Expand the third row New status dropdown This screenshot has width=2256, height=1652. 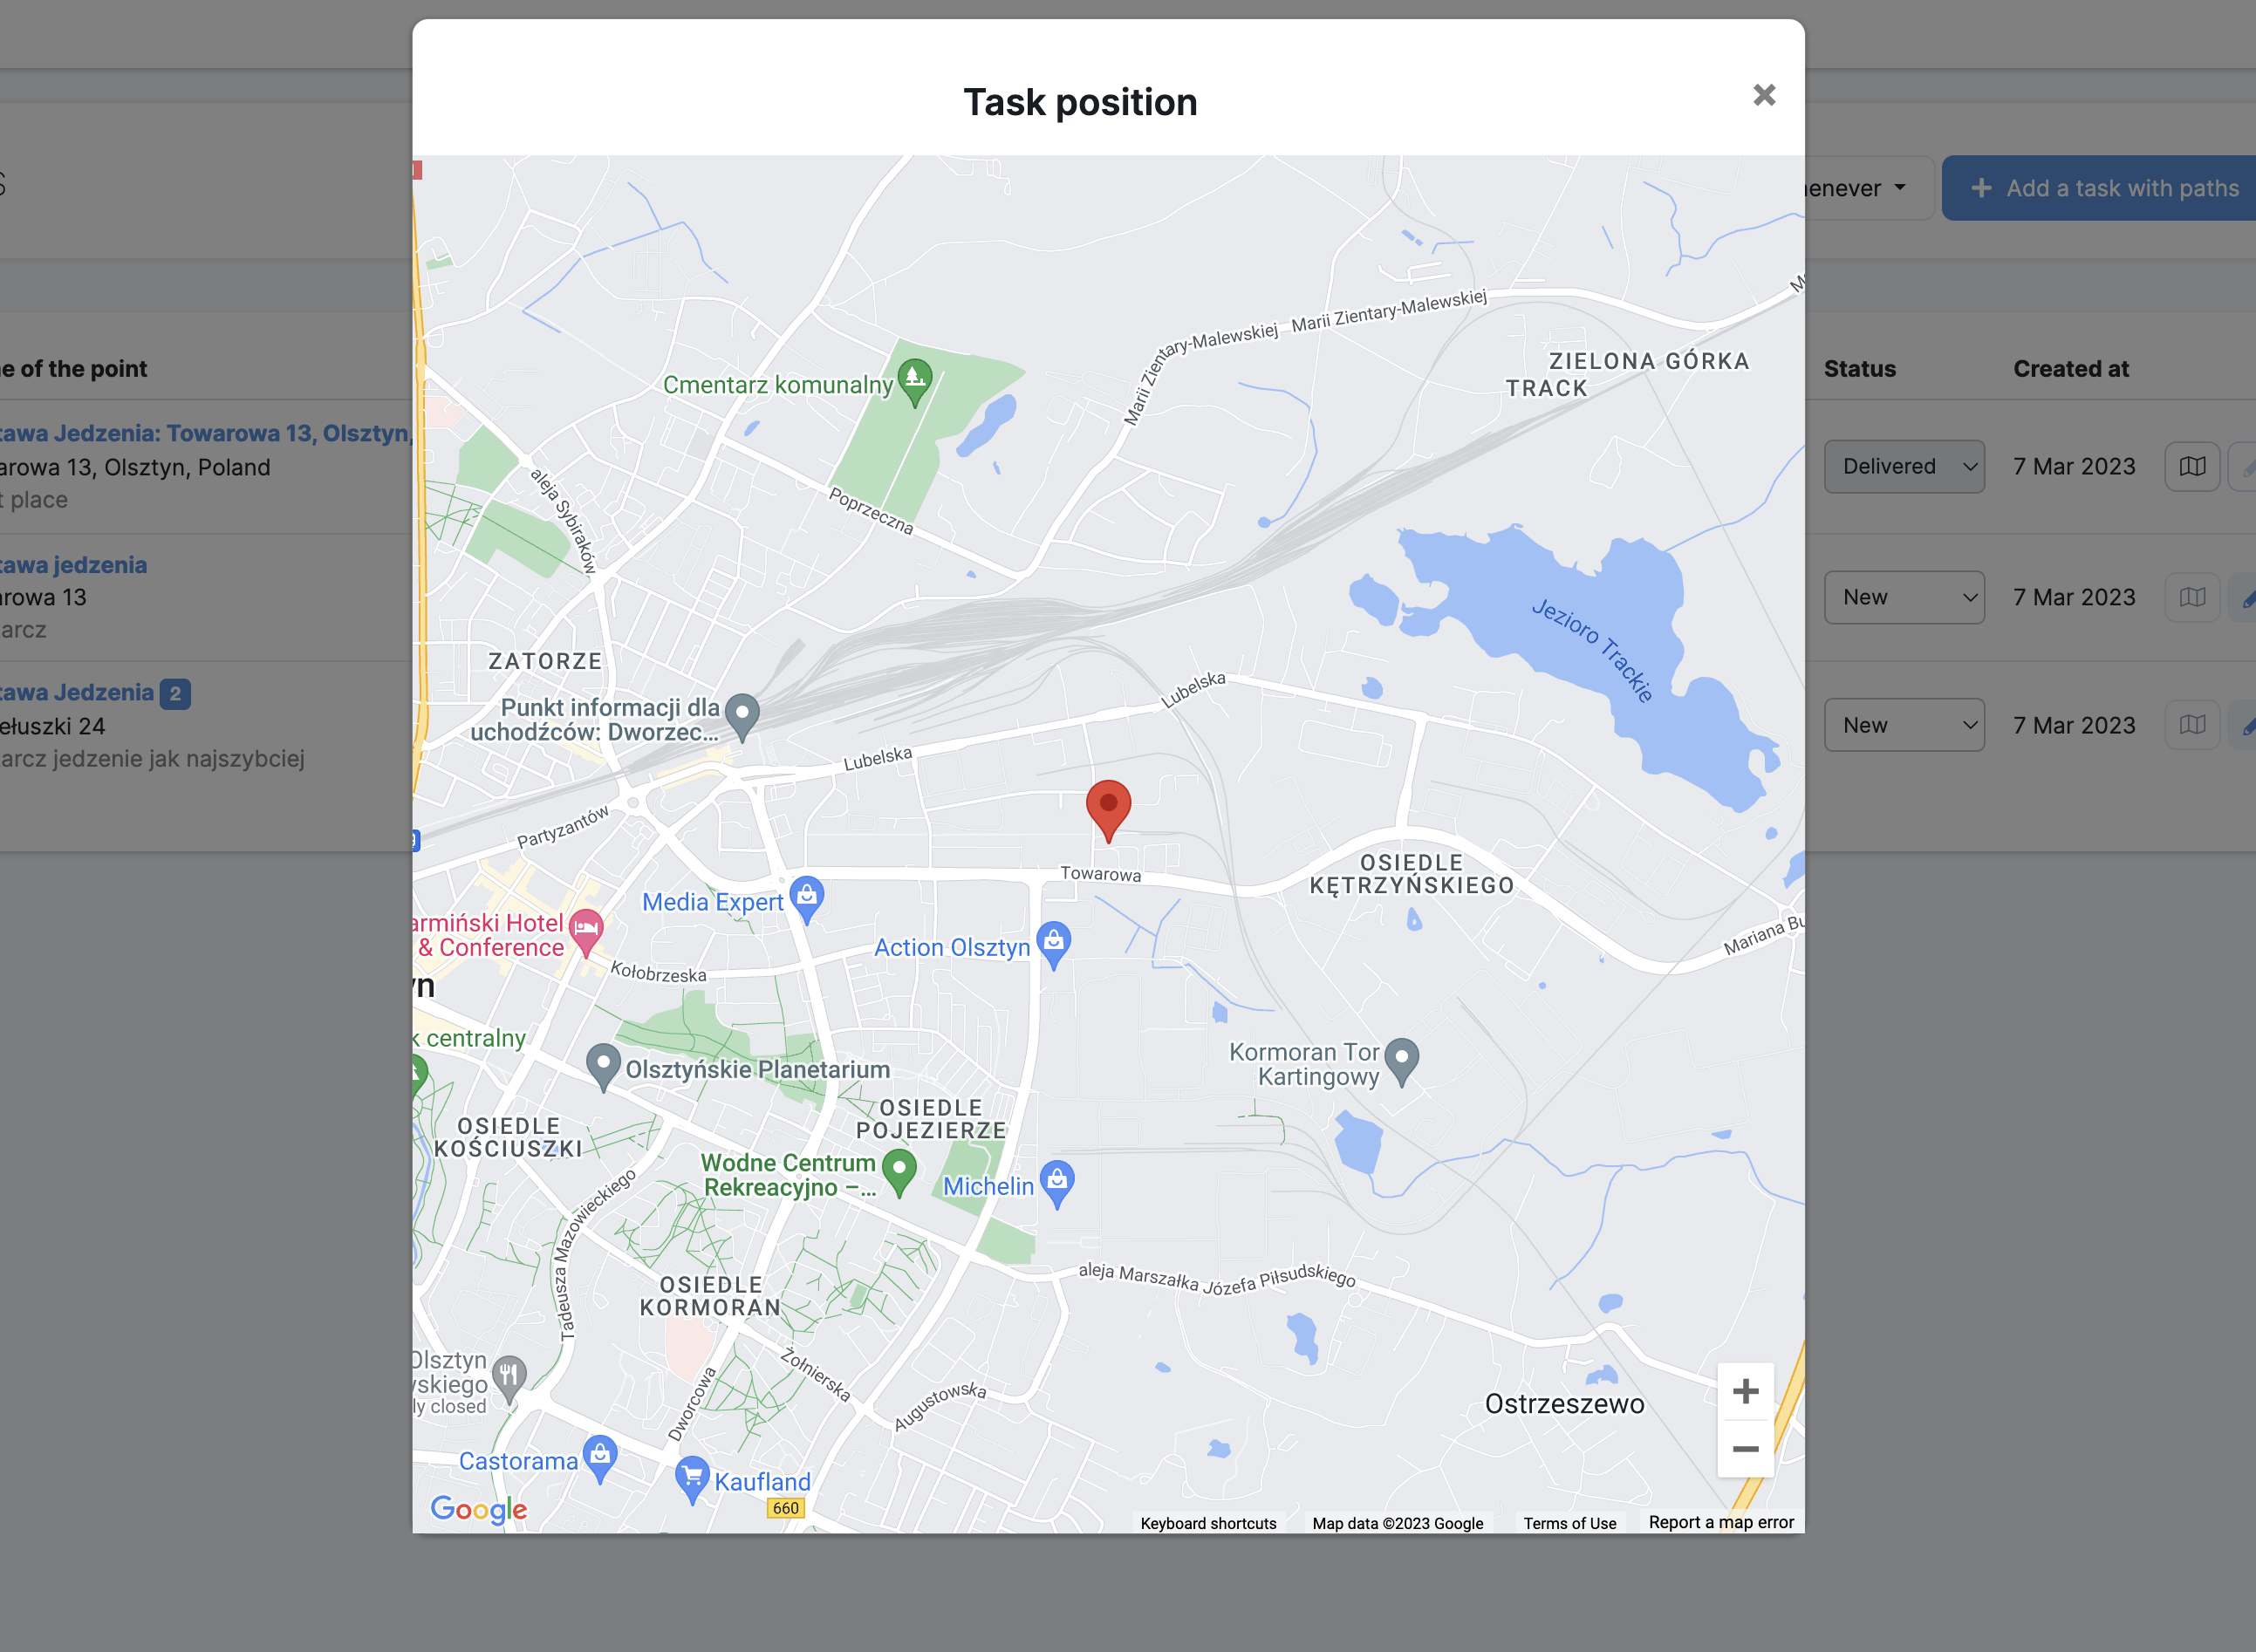[1904, 725]
